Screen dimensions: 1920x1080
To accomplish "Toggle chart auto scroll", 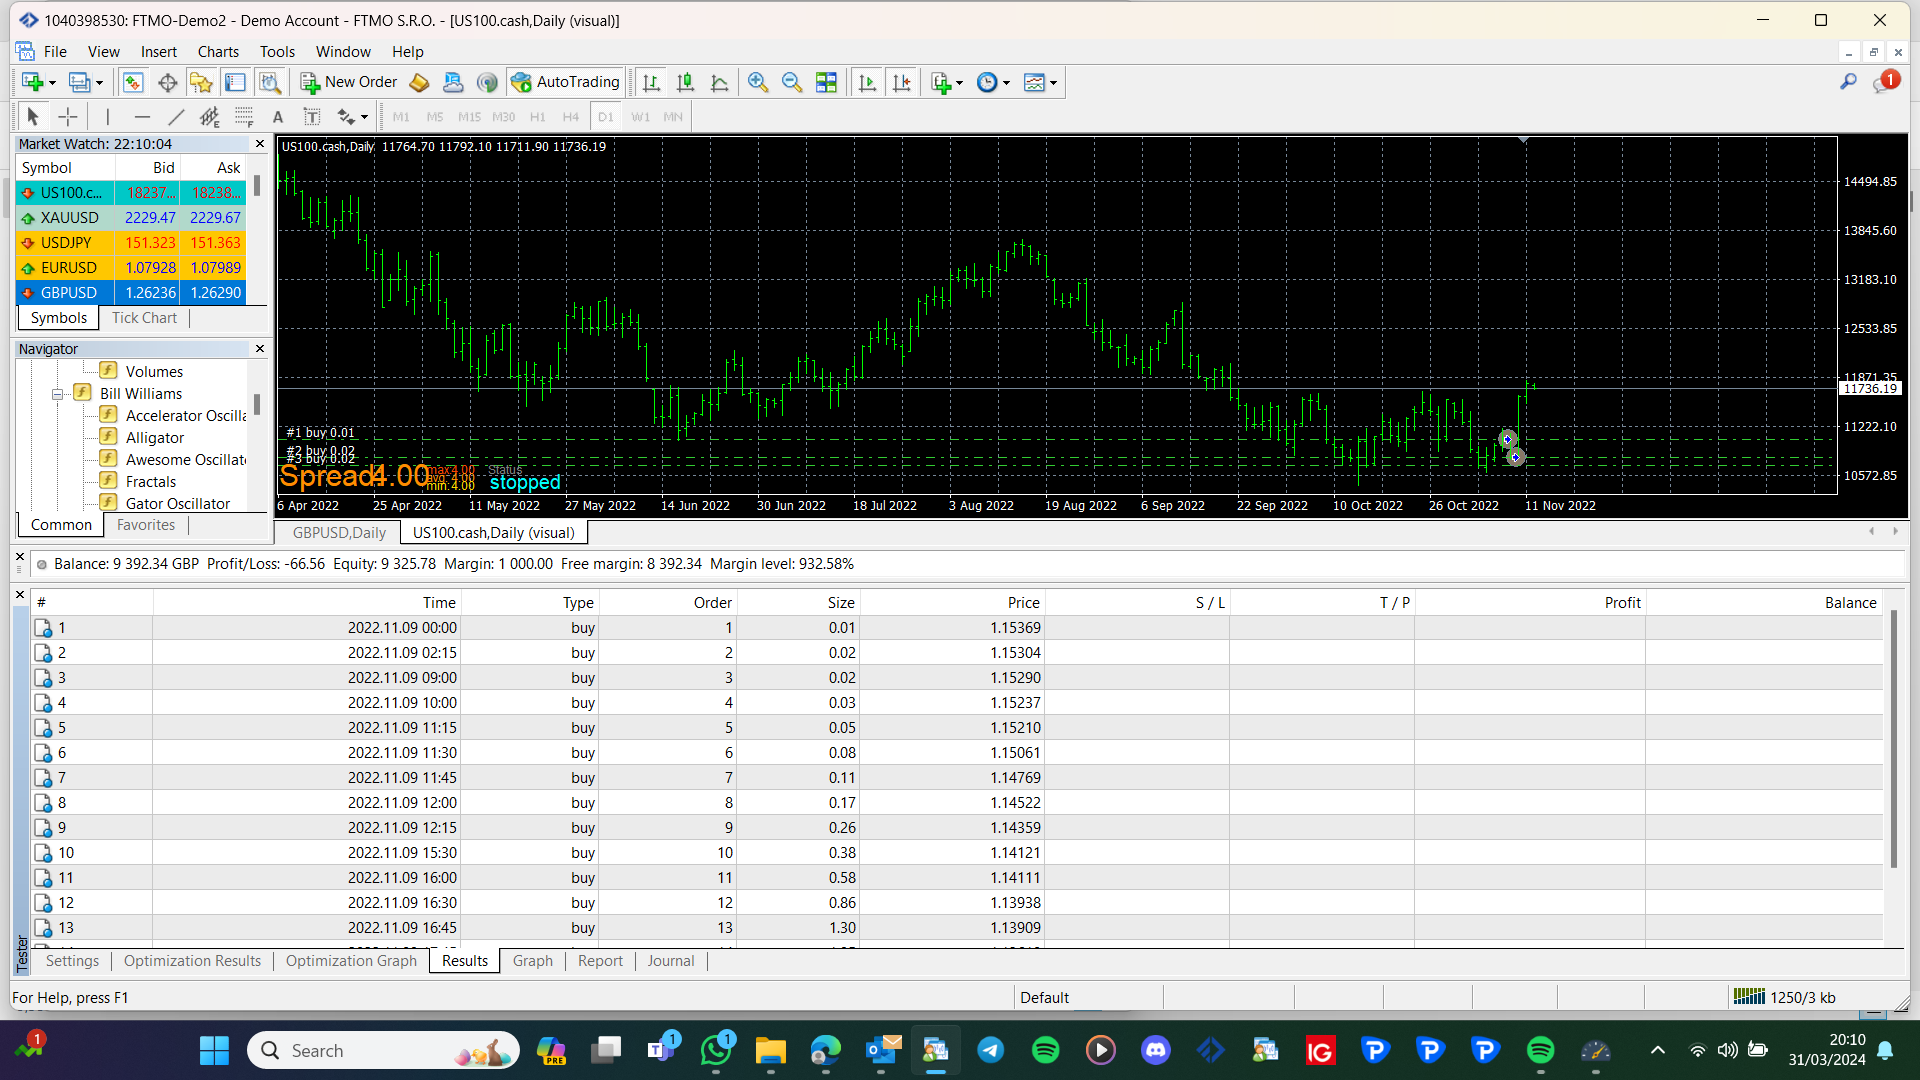I will pyautogui.click(x=867, y=83).
